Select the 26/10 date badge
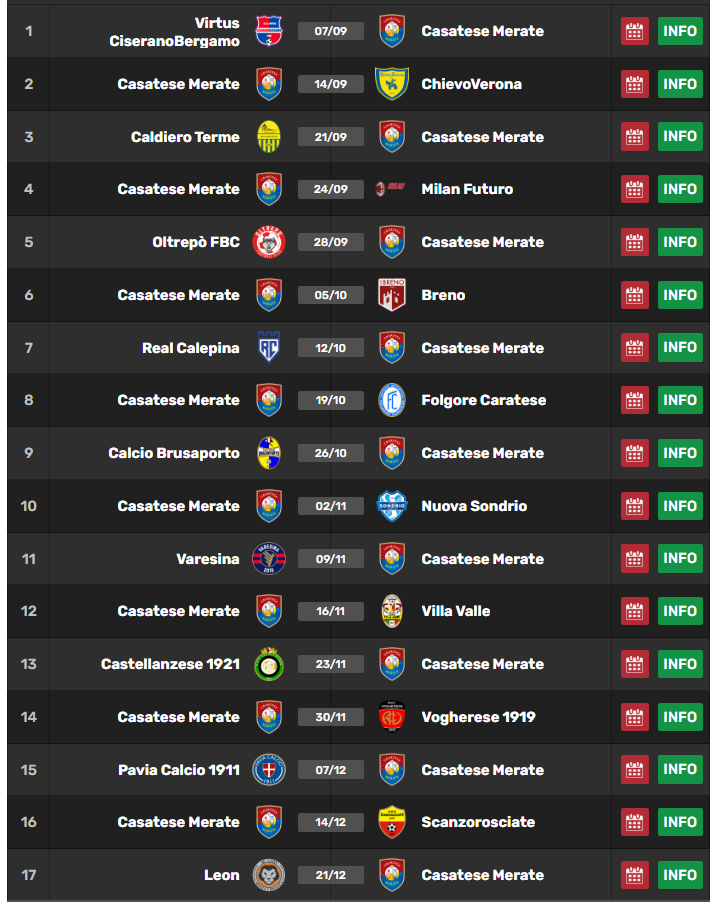 330,453
